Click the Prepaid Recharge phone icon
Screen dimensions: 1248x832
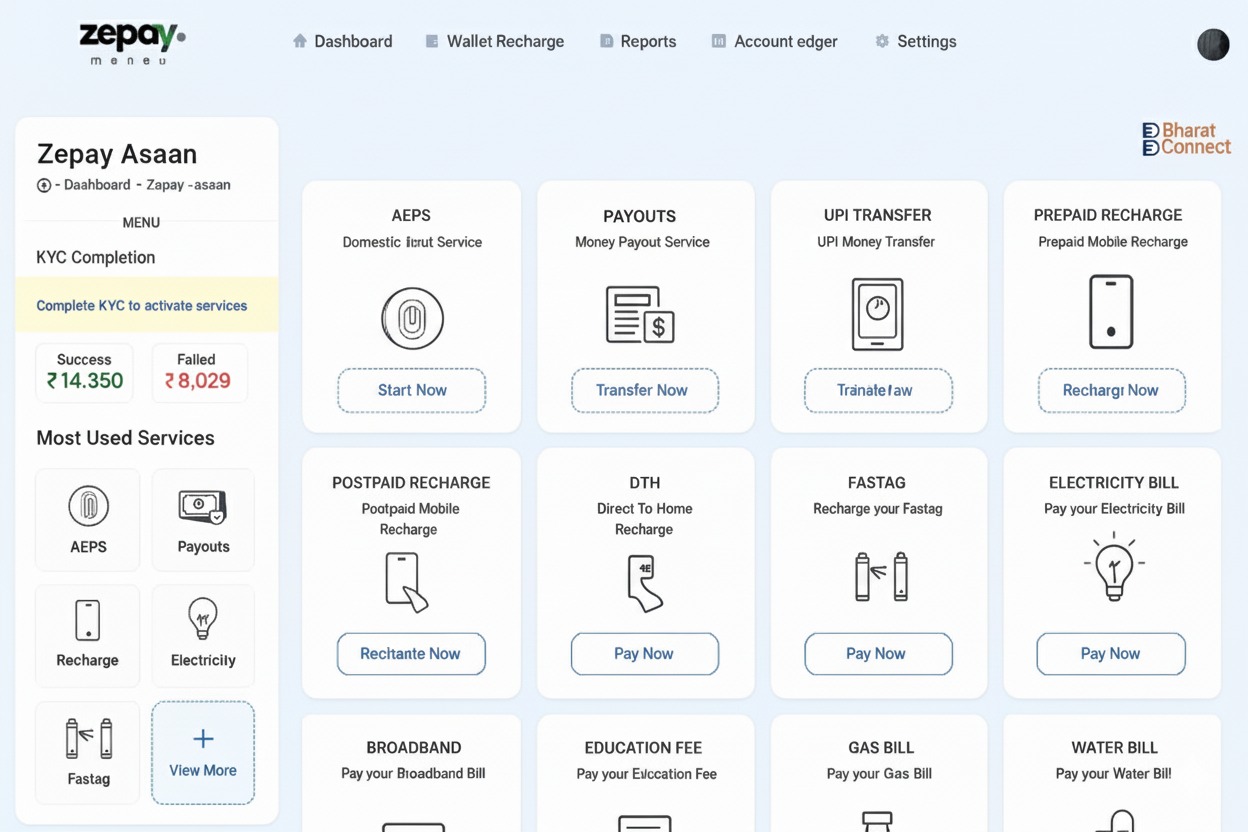click(x=1111, y=312)
